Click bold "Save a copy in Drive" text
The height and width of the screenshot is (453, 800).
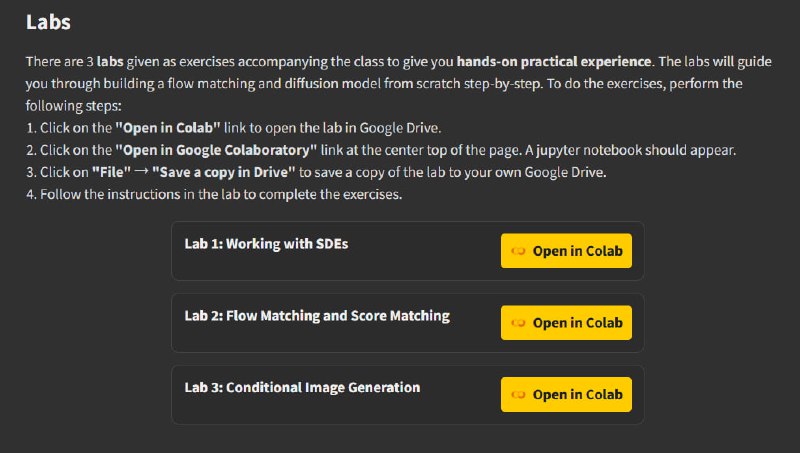click(x=223, y=172)
